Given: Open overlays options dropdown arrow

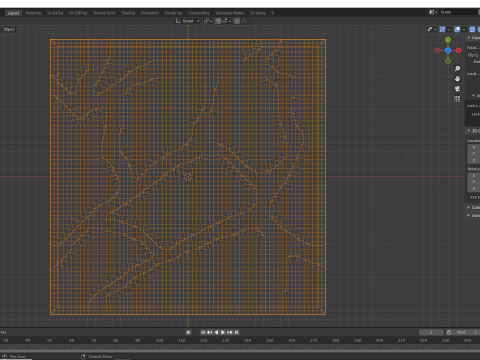Looking at the screenshot, I should coord(464,30).
